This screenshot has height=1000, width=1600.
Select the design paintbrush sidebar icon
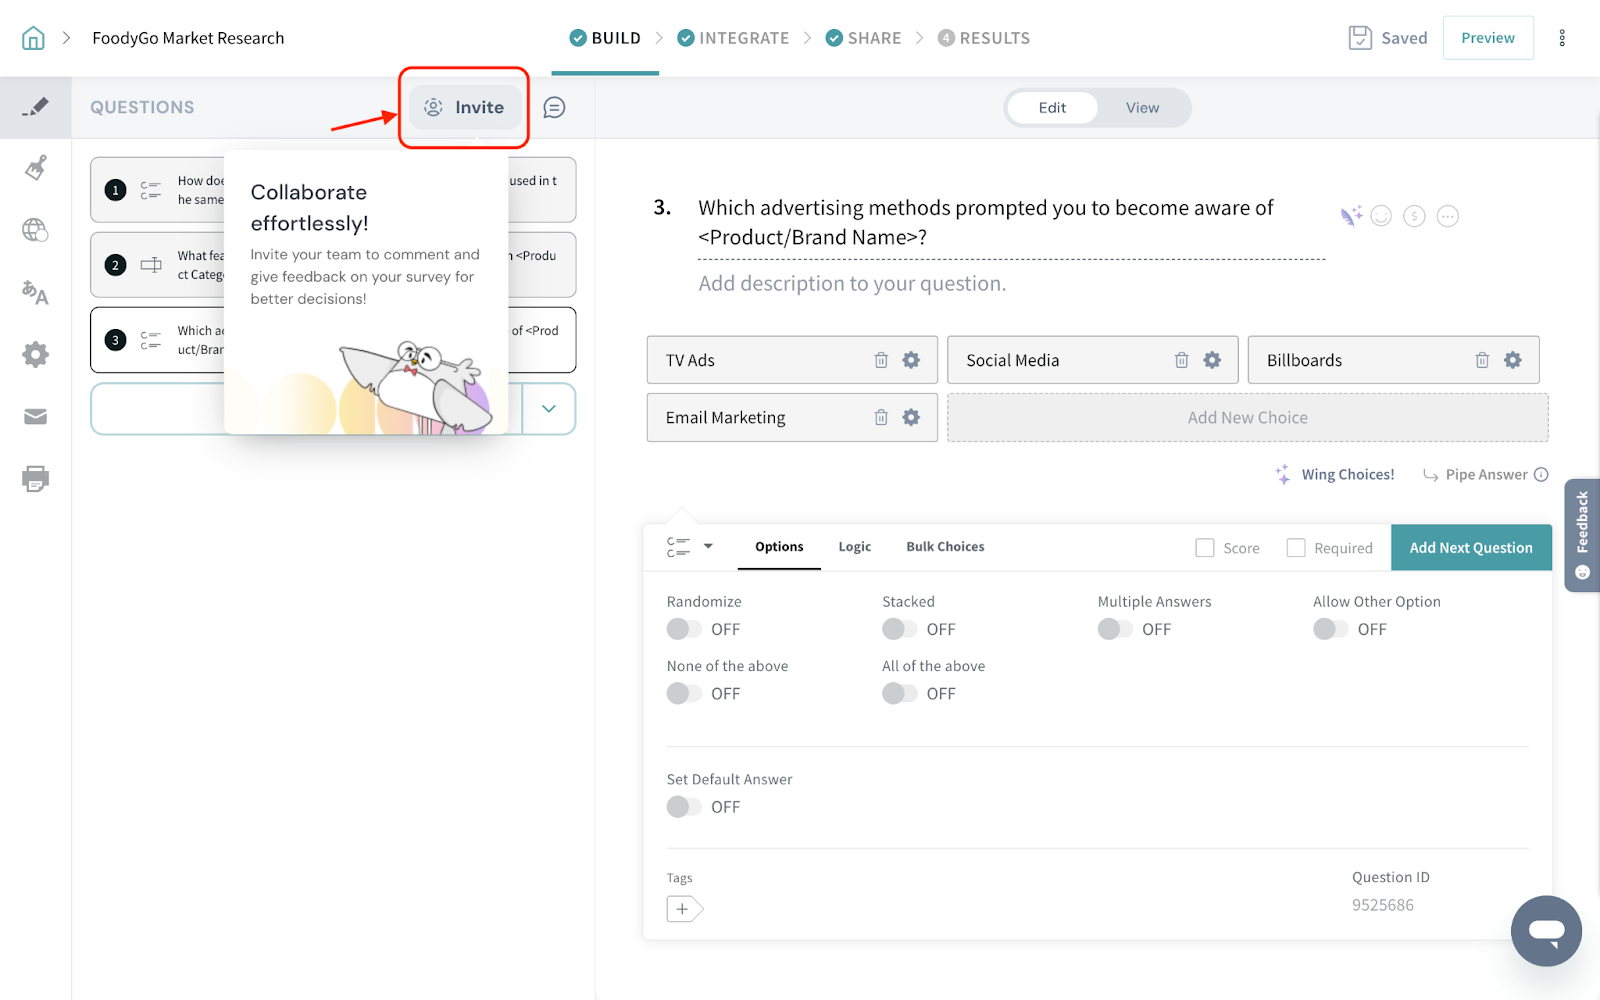tap(36, 168)
